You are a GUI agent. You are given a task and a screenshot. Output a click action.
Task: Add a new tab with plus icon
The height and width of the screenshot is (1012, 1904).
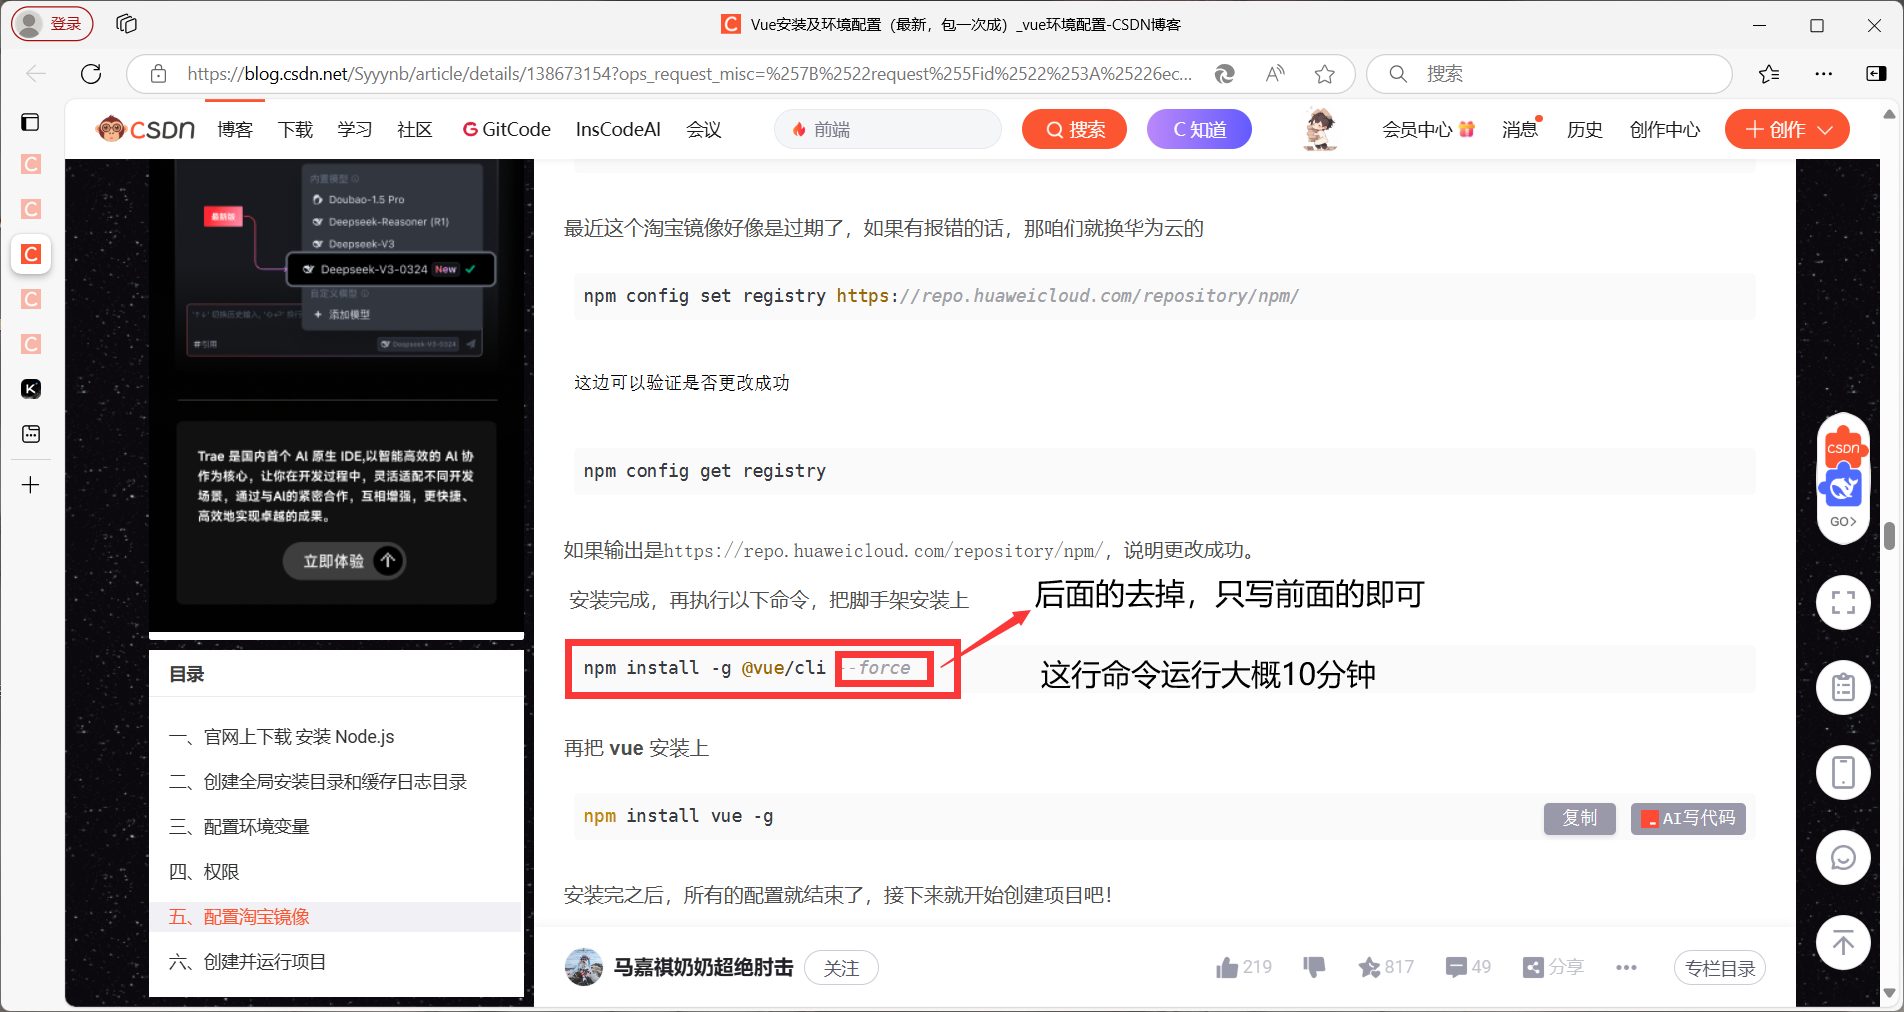point(31,485)
